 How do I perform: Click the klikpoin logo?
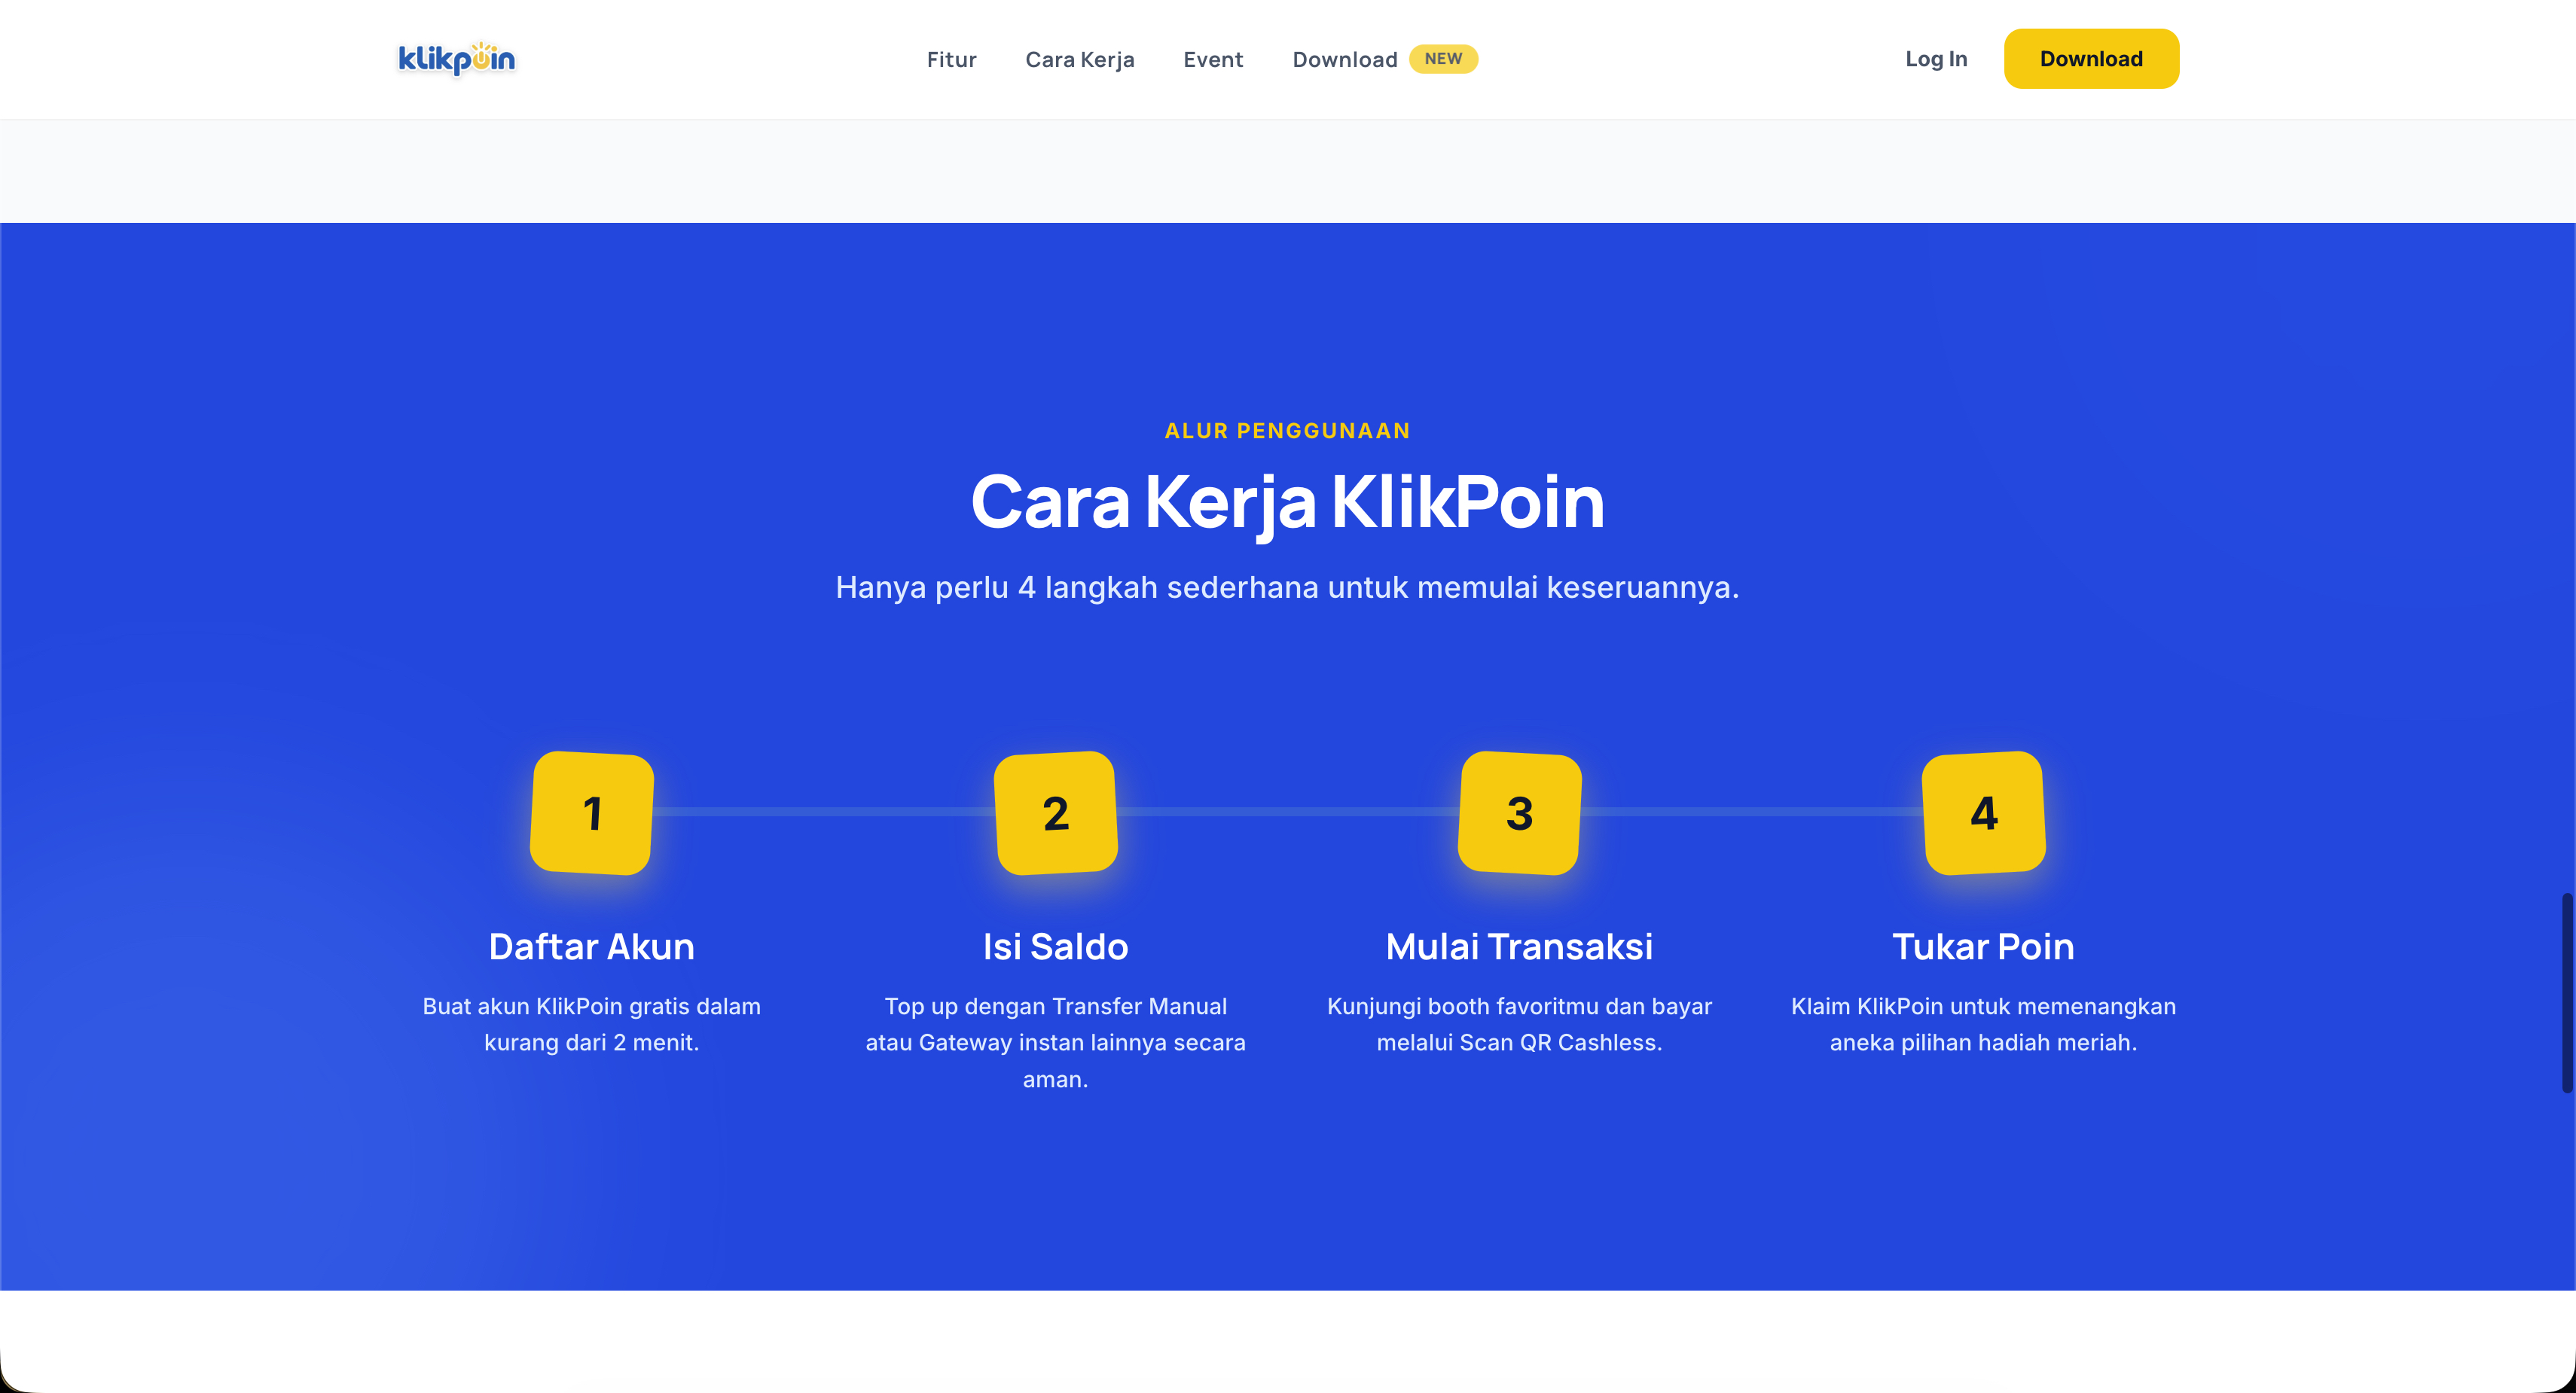click(x=456, y=59)
